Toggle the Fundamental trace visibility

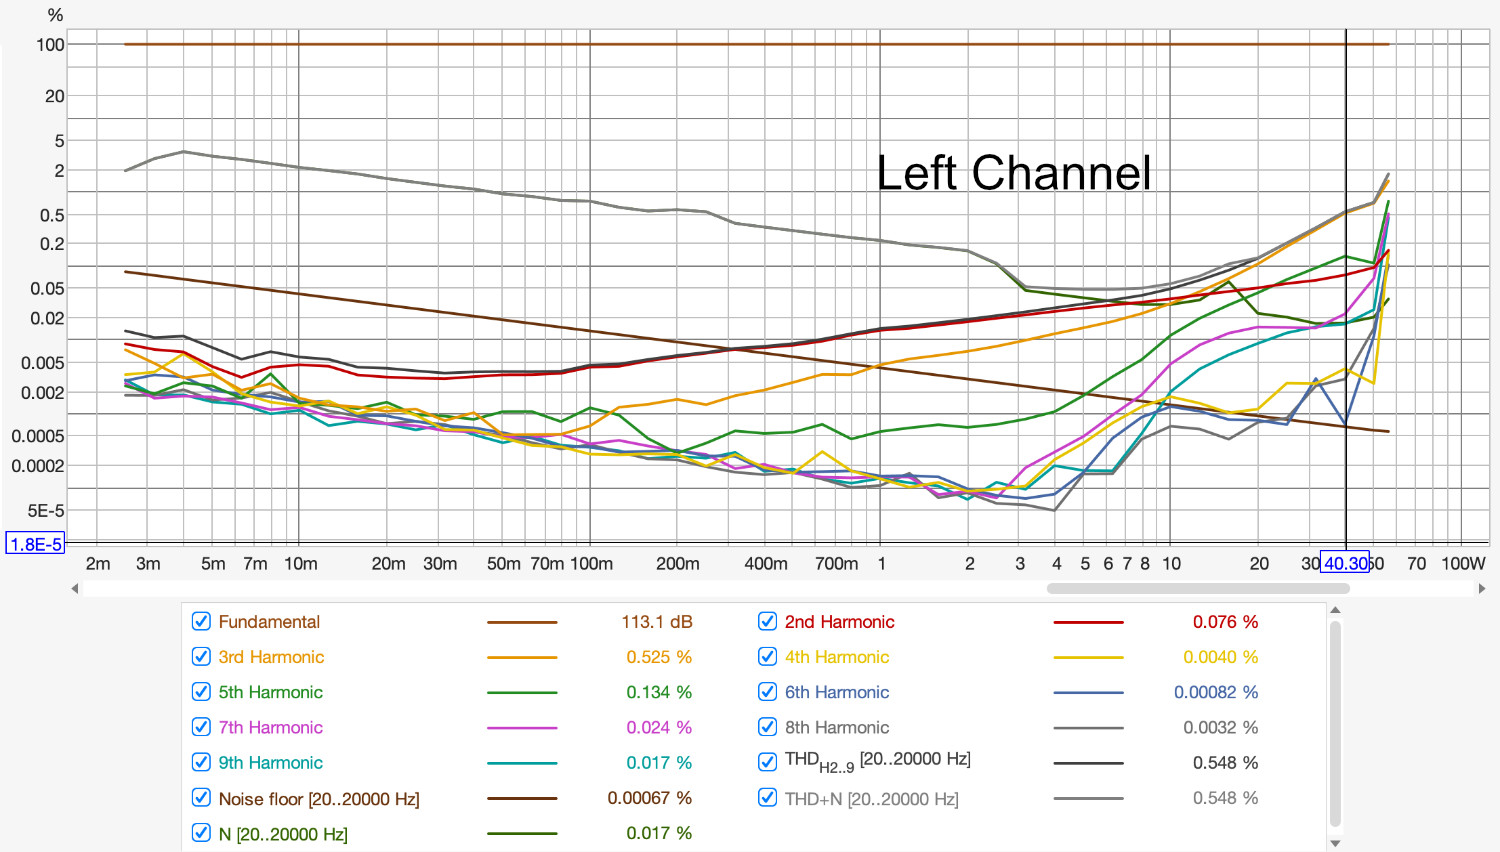click(200, 621)
